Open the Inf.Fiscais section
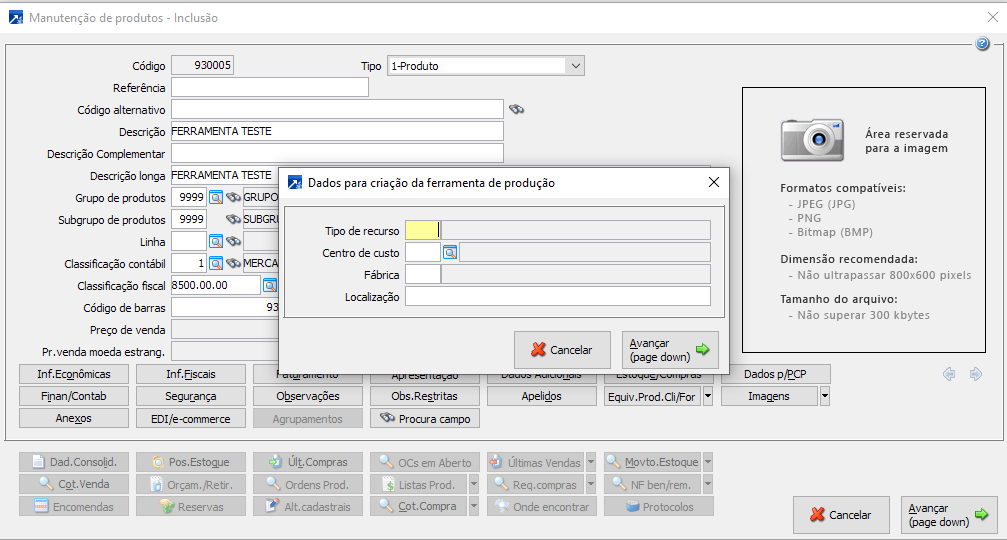The height and width of the screenshot is (540, 1007). click(x=191, y=374)
